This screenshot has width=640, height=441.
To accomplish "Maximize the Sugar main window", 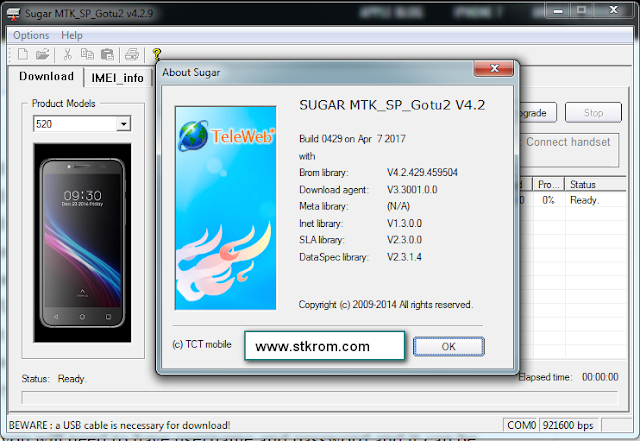I will tap(581, 10).
